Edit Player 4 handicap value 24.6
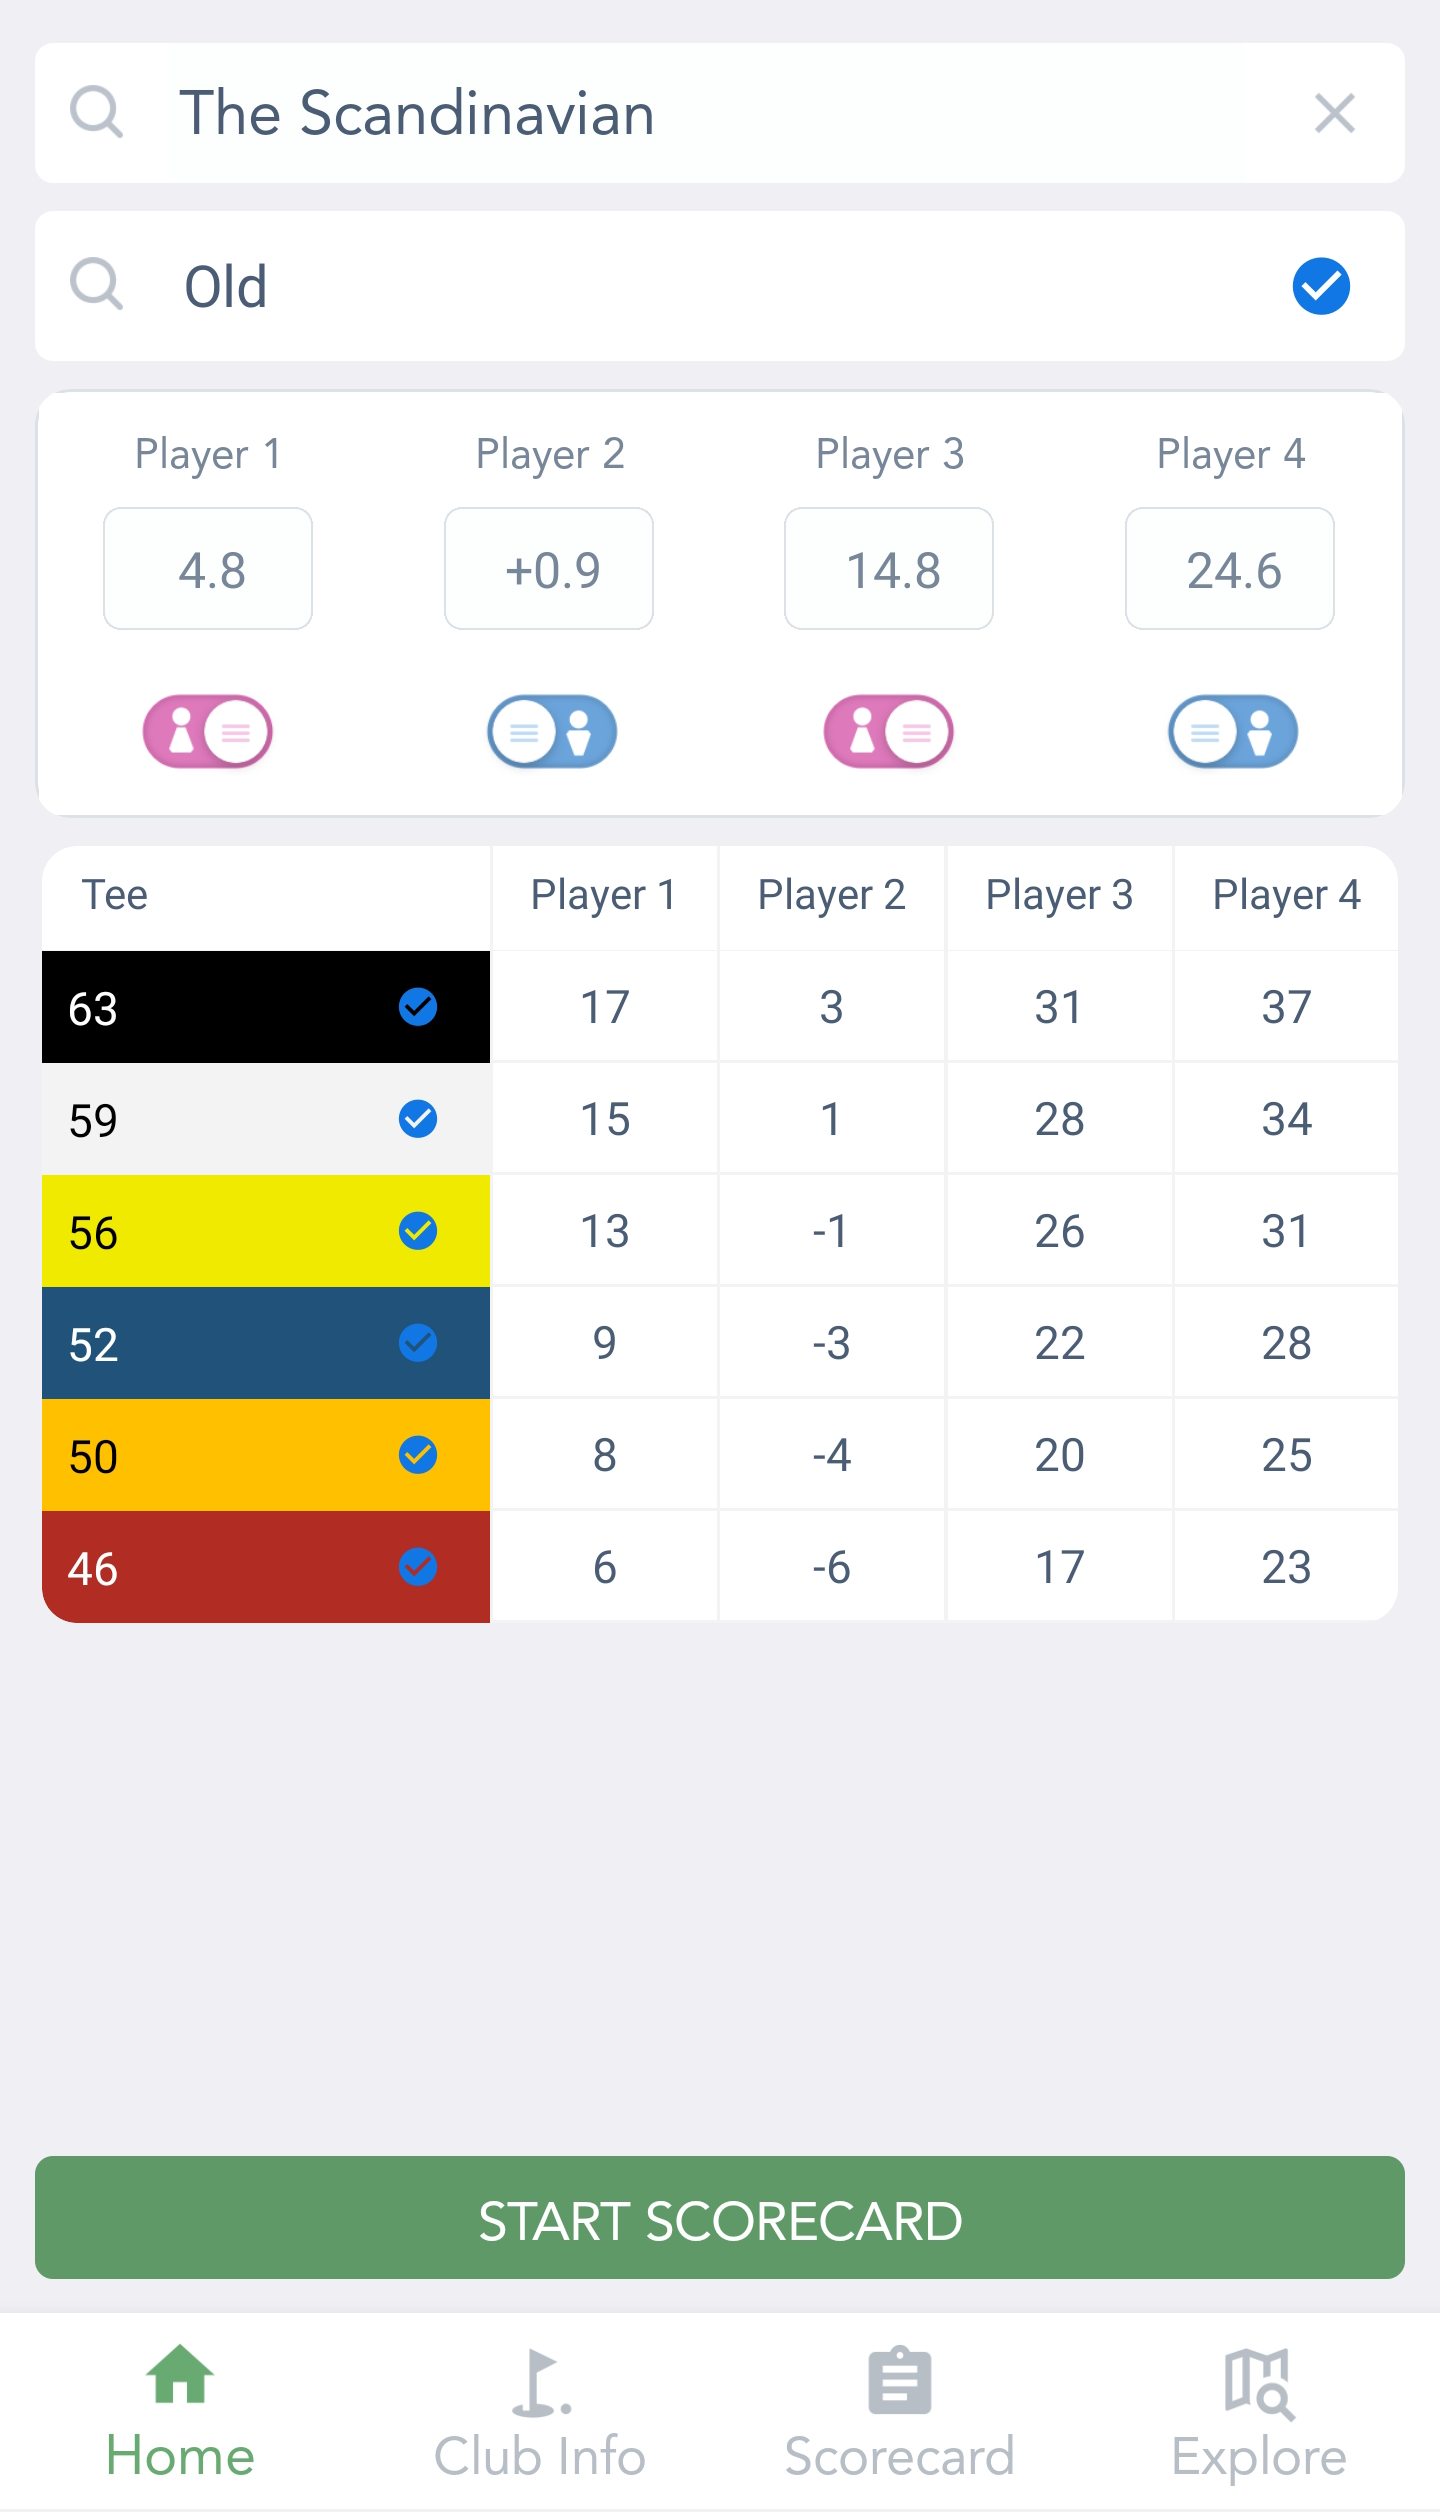This screenshot has width=1440, height=2512. (1230, 568)
